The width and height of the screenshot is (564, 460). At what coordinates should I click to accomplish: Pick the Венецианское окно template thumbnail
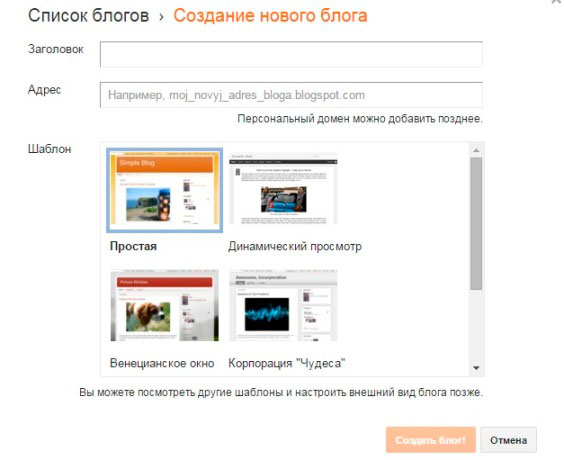pos(164,305)
